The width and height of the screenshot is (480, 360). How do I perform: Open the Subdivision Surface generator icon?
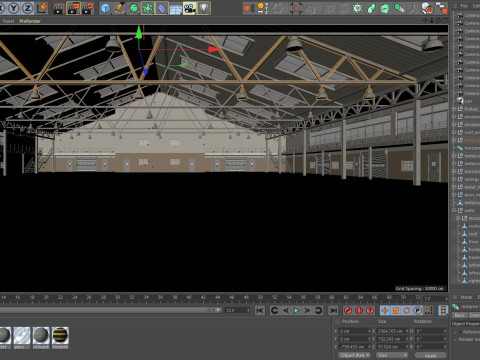tap(134, 8)
